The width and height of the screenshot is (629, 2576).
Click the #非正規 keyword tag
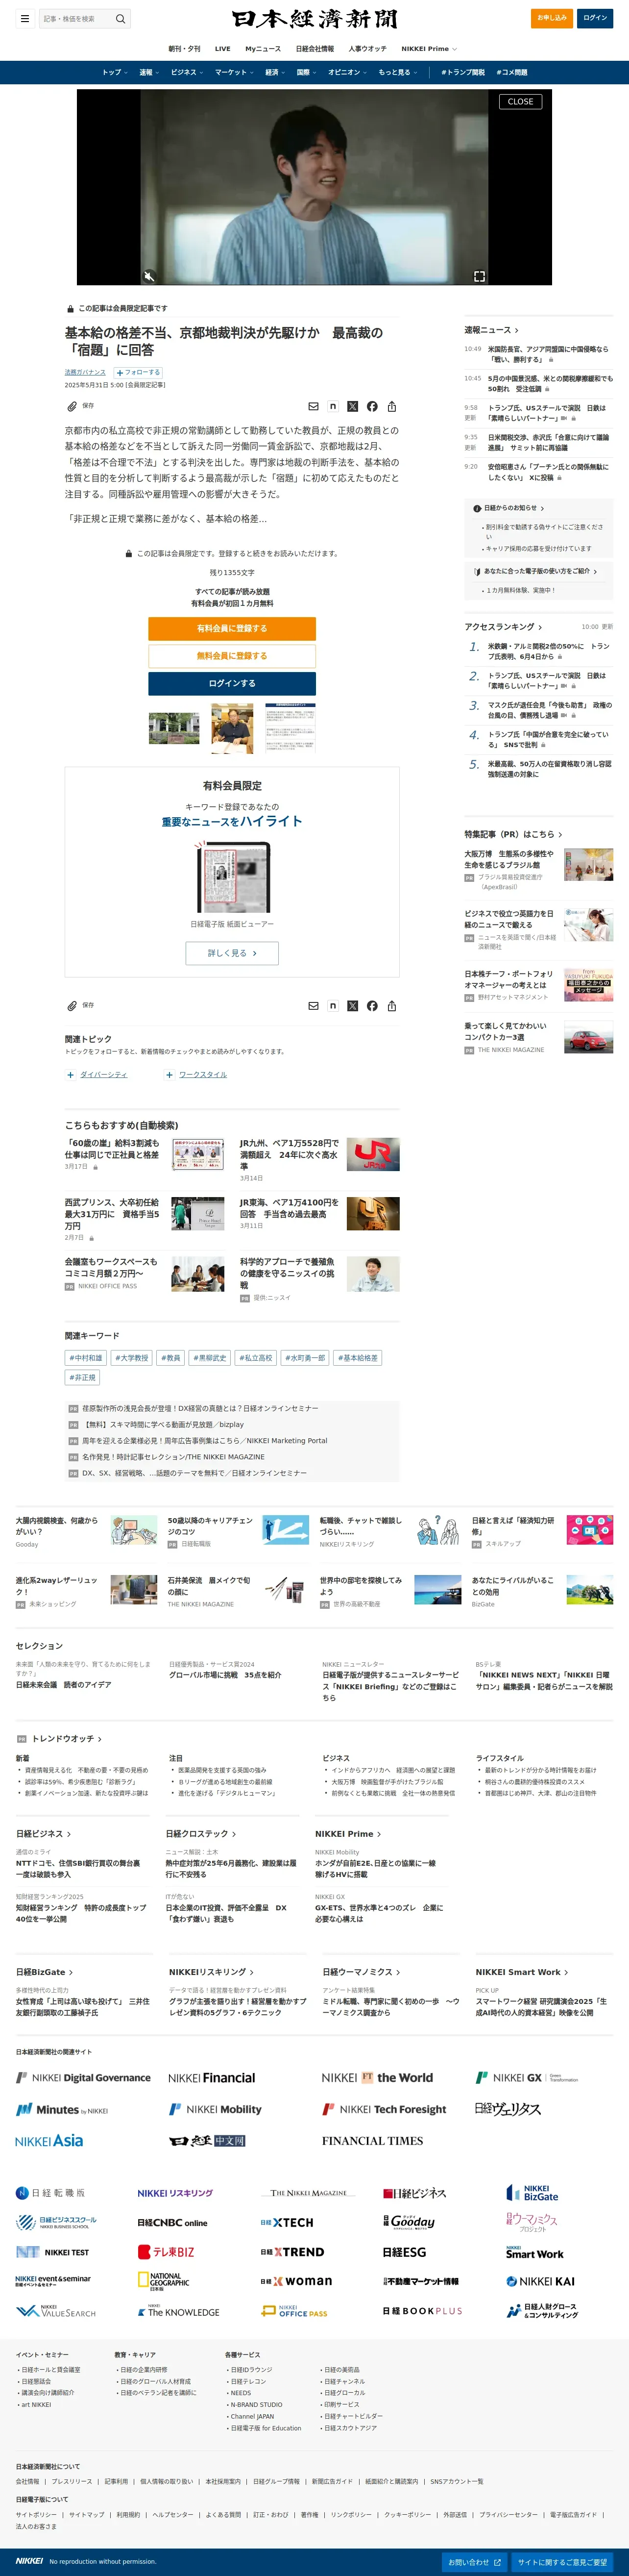[x=83, y=1377]
